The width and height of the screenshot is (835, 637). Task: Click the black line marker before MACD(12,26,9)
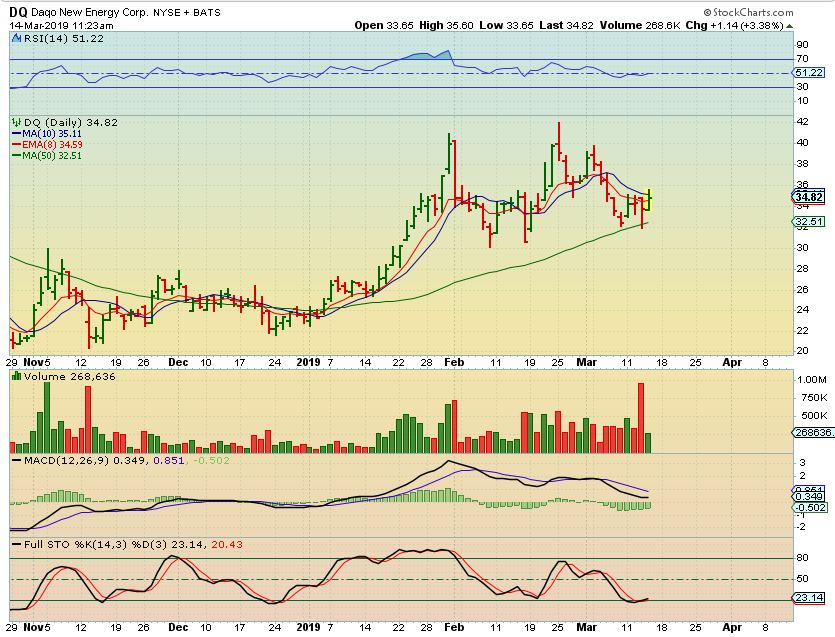pos(17,461)
